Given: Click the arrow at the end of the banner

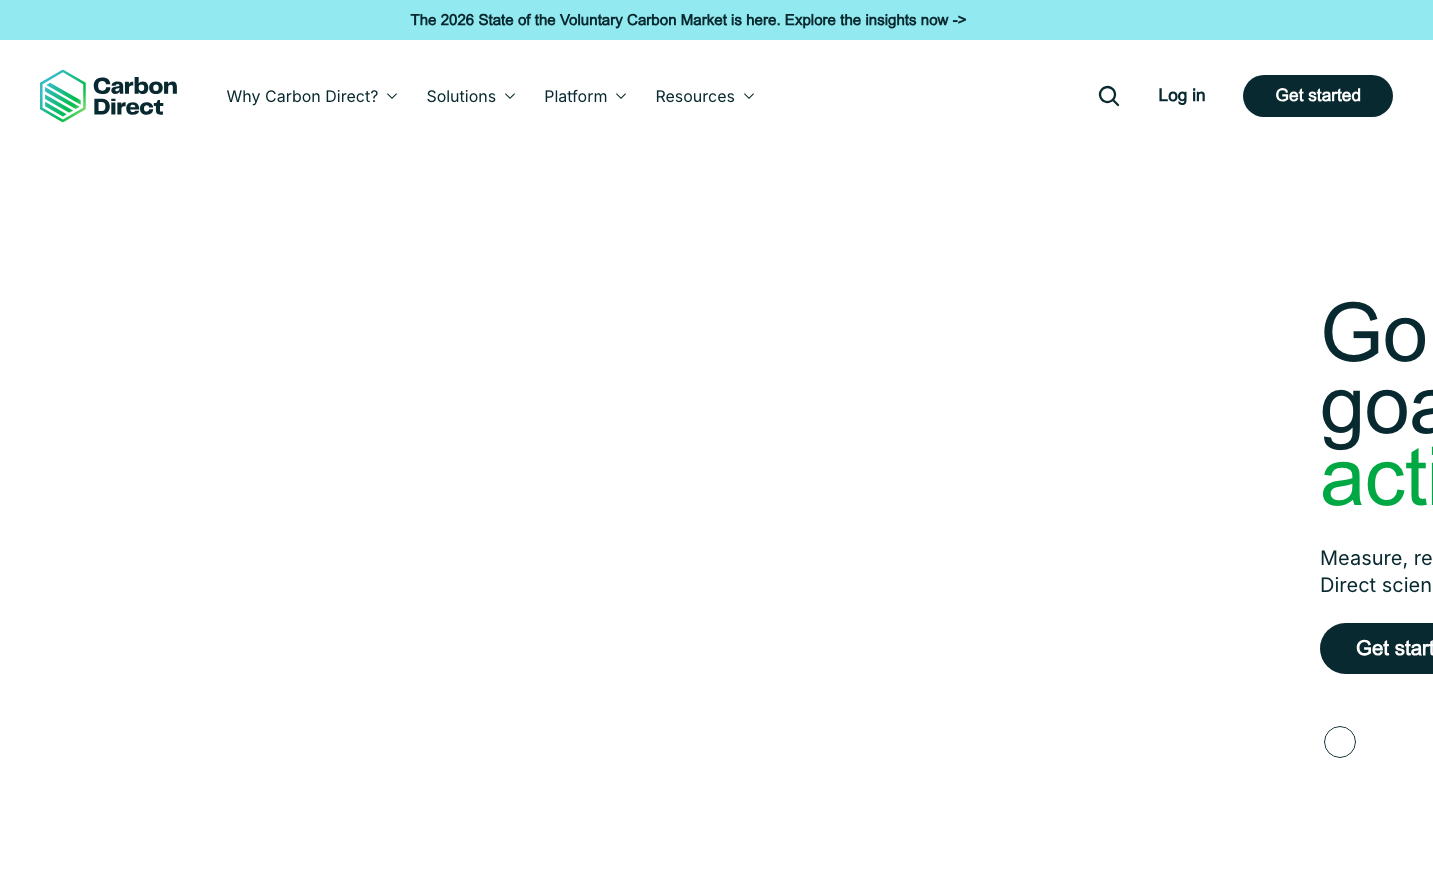Looking at the screenshot, I should tap(958, 20).
